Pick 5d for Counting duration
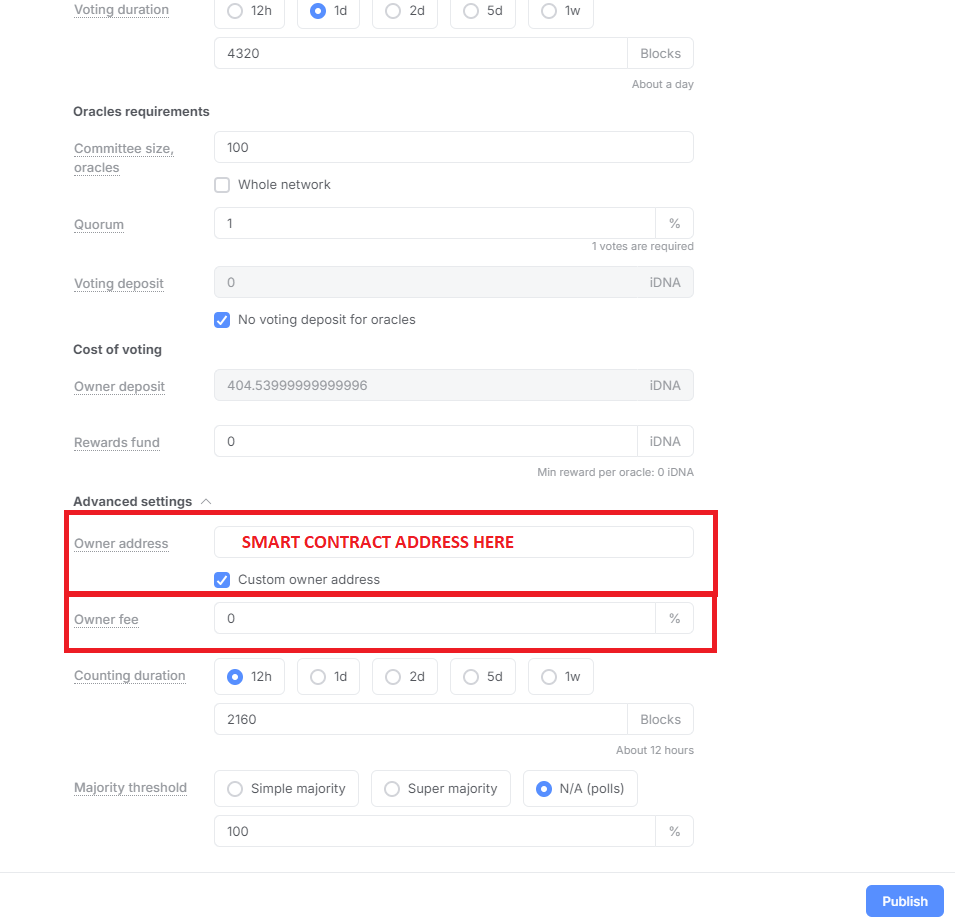The width and height of the screenshot is (955, 924). [x=483, y=677]
